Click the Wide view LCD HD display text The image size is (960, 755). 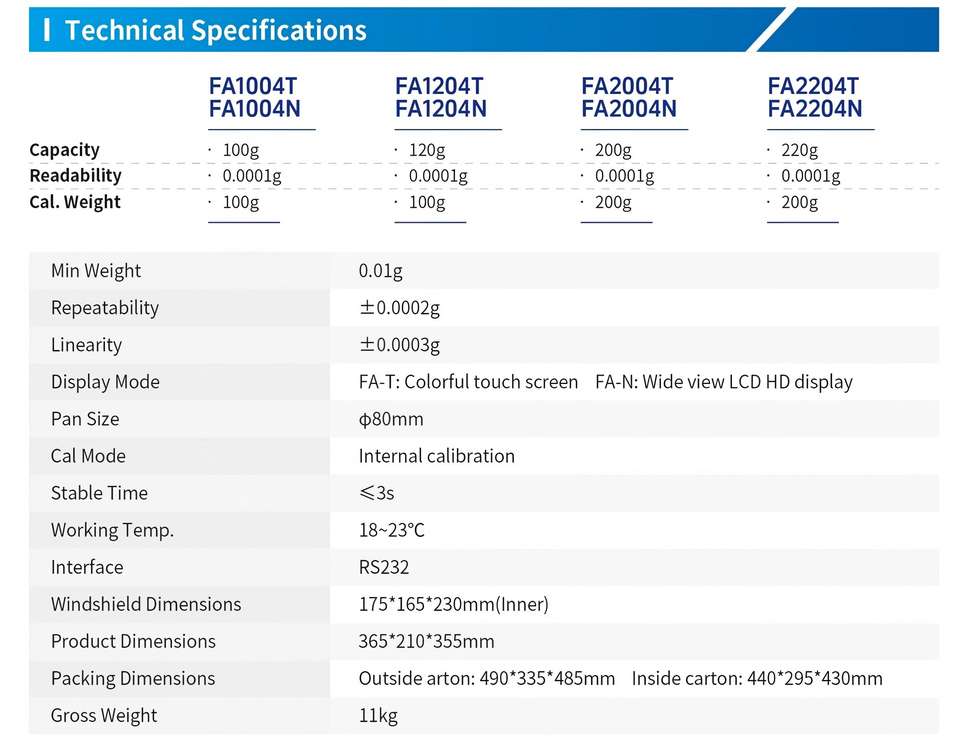[x=748, y=382]
